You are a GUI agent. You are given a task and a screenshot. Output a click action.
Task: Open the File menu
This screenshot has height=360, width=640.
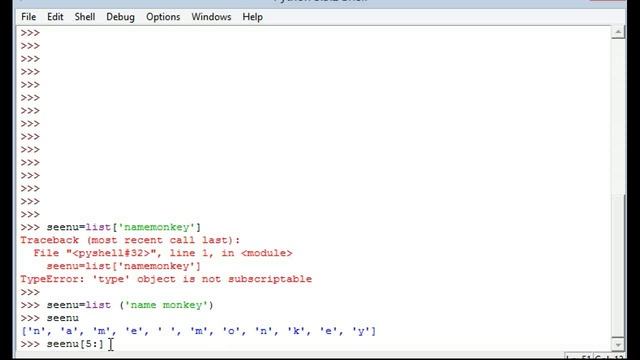pos(29,17)
